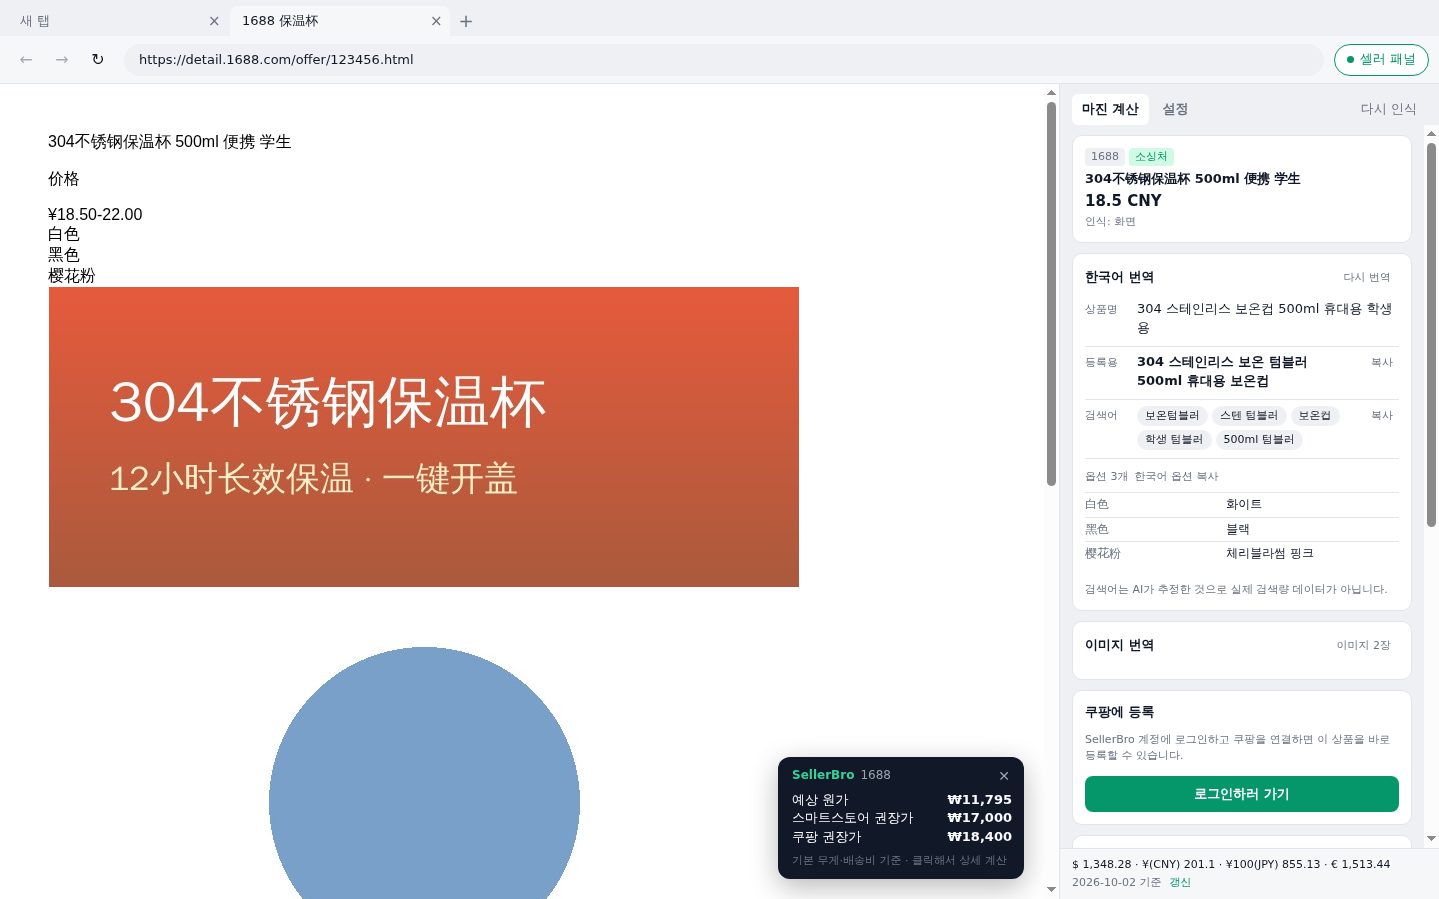Select the 학생 텀블러 keyword chip
The image size is (1439, 899).
1174,440
